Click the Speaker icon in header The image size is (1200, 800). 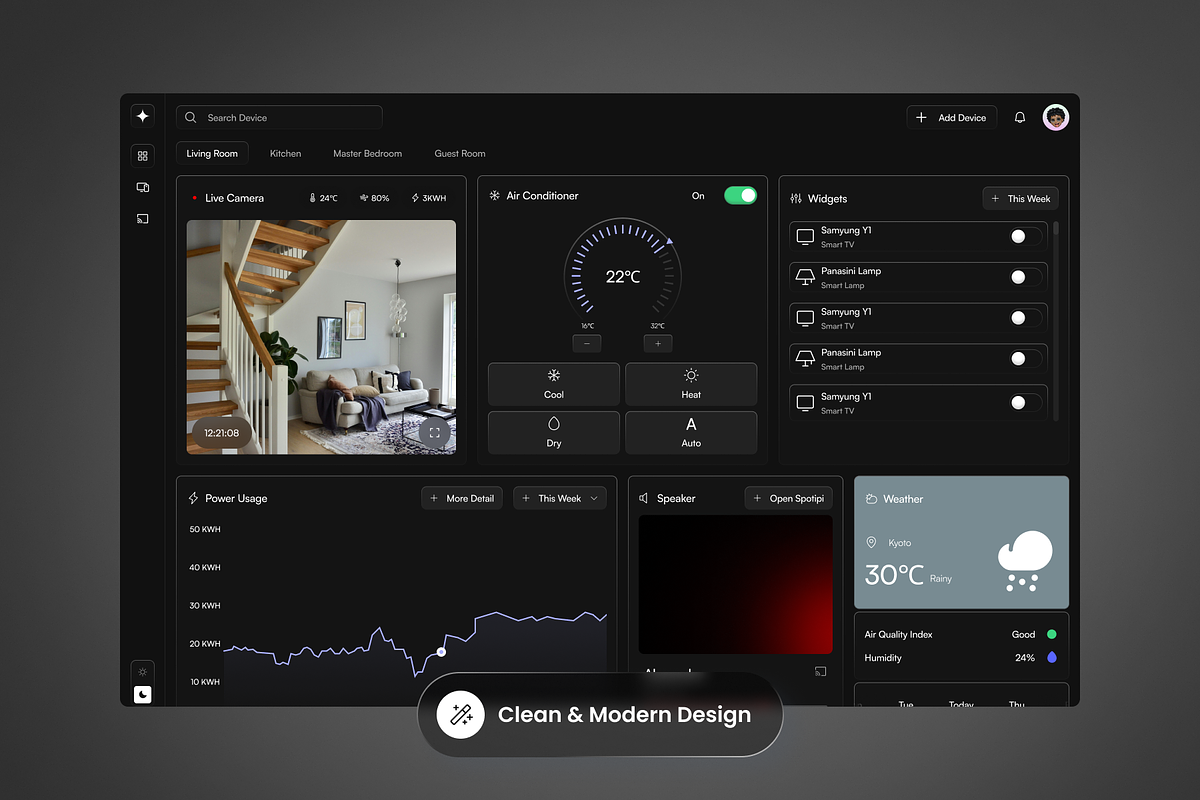coord(644,498)
